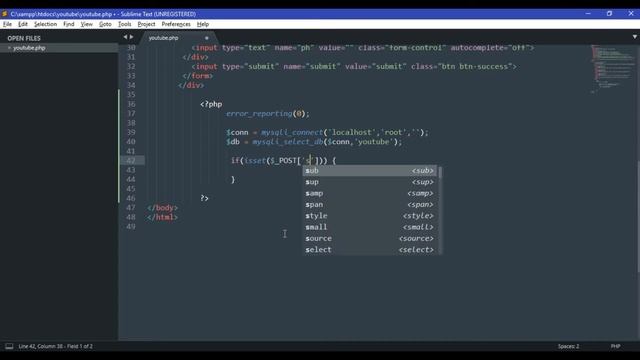Click the closing </html> tag
640x360 pixels.
[162, 217]
